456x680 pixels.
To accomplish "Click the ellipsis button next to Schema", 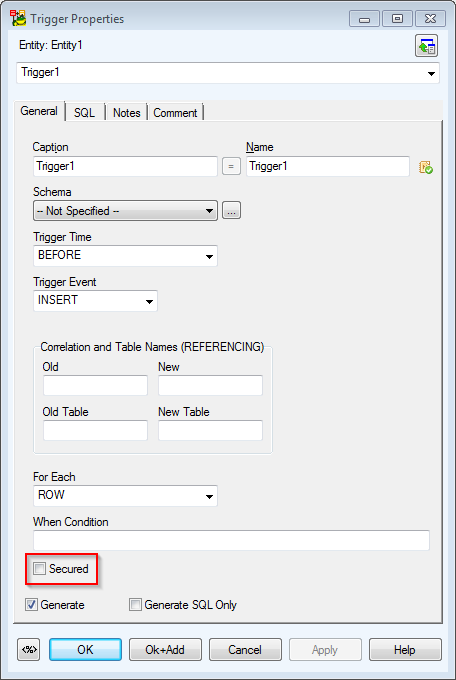I will (231, 211).
